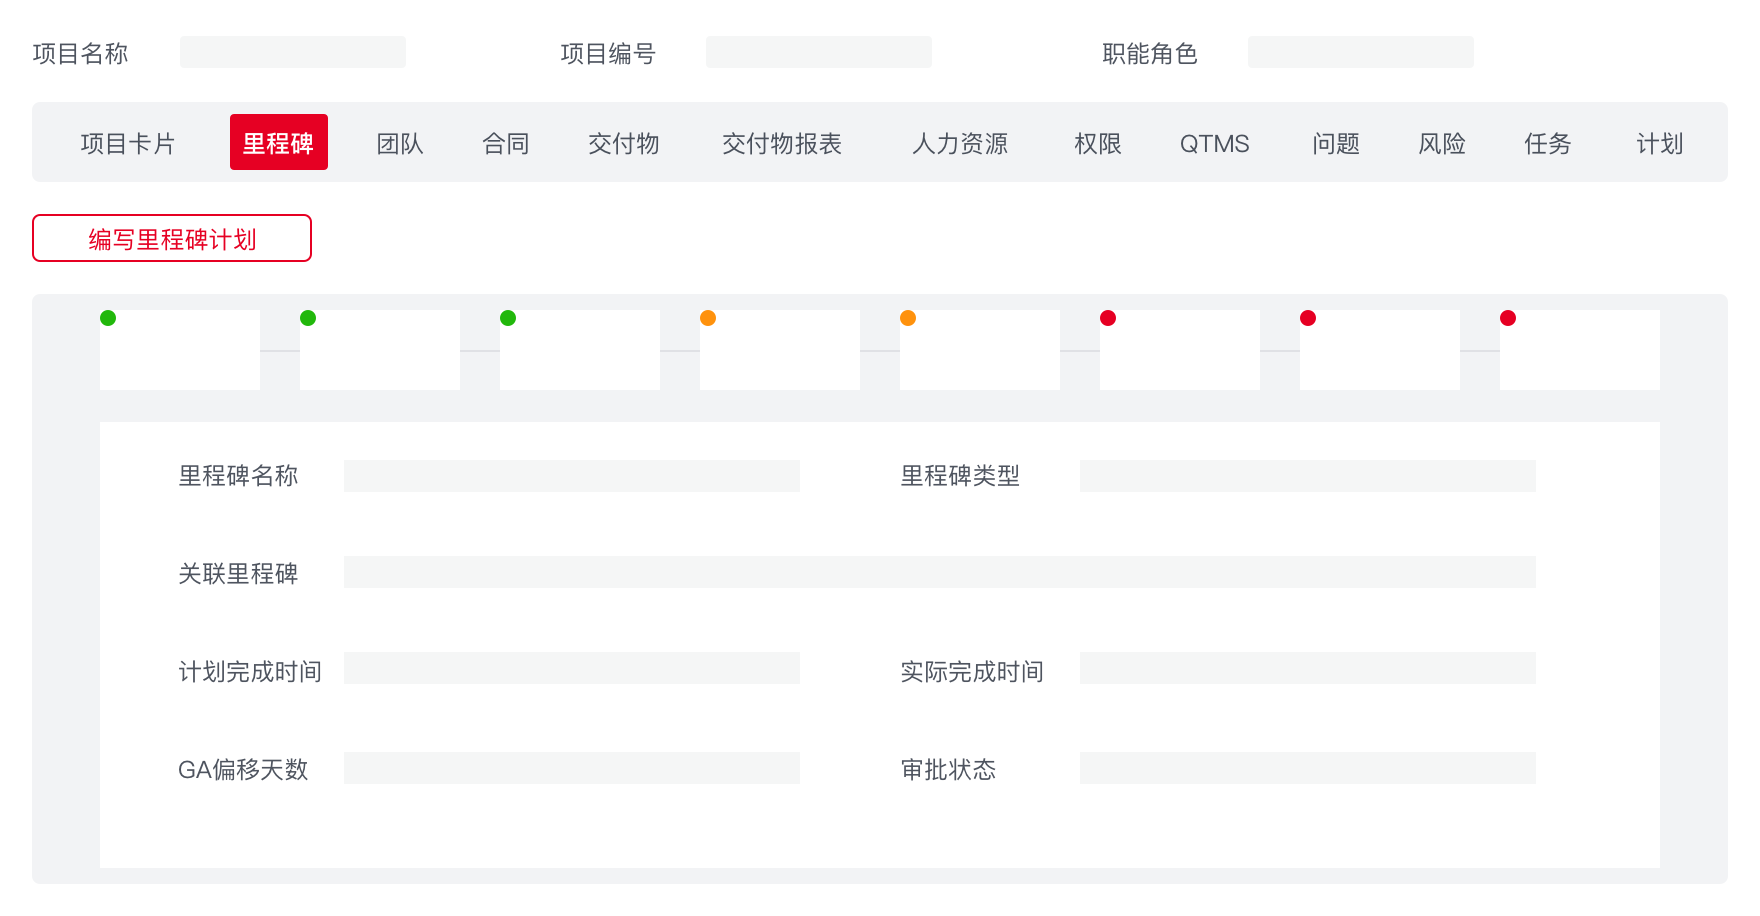This screenshot has width=1760, height=916.
Task: Click the 里程碑类型 field
Action: click(x=1308, y=476)
